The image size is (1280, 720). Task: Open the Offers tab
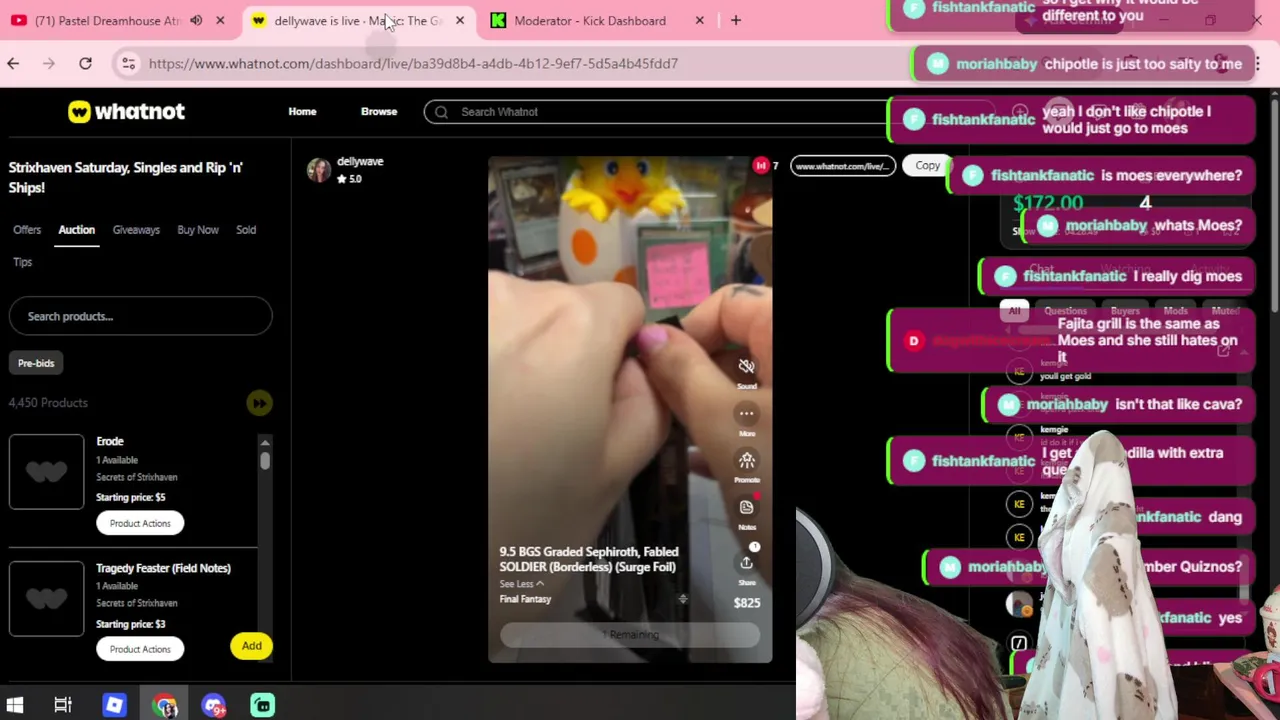[27, 230]
